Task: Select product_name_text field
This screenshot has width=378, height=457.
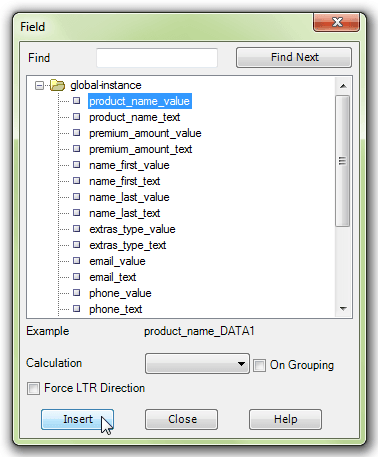Action: (135, 117)
